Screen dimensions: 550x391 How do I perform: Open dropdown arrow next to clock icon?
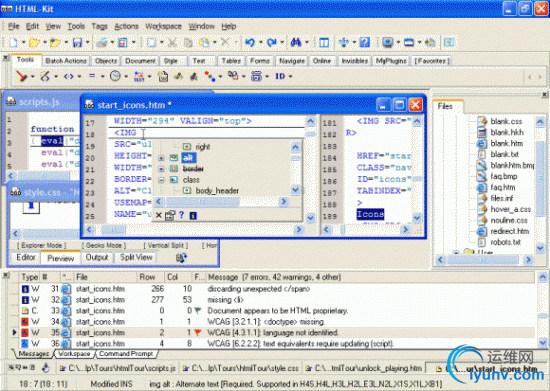(x=126, y=76)
